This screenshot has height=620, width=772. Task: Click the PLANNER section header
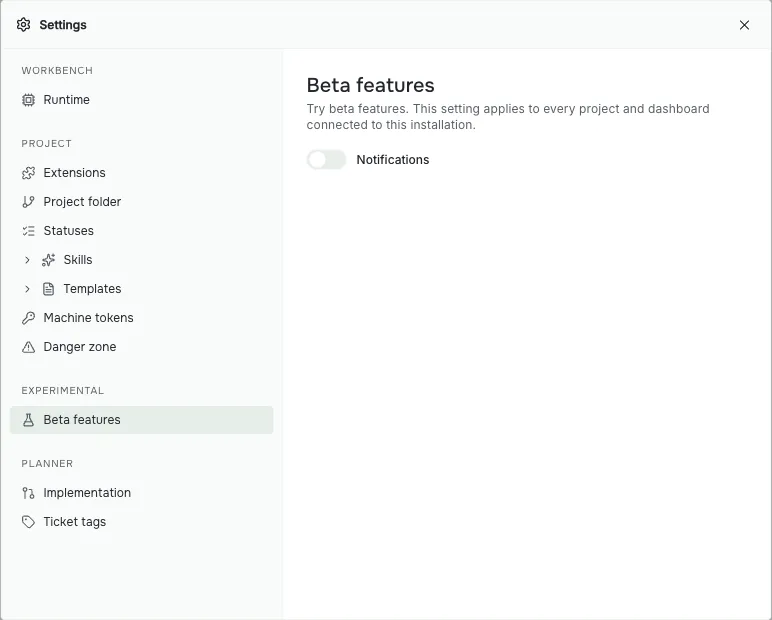pyautogui.click(x=47, y=463)
